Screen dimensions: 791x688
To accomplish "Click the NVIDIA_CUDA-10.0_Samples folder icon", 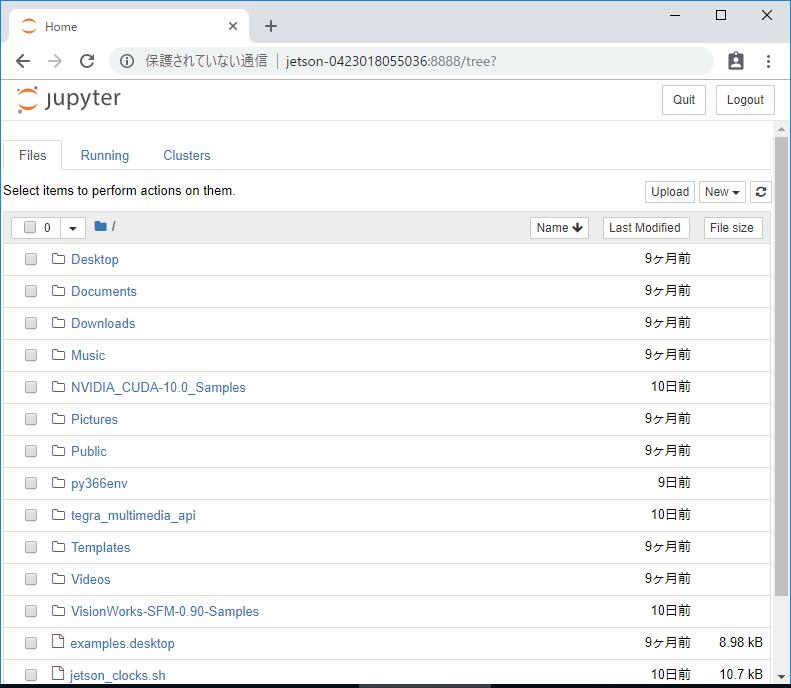I will (x=59, y=387).
